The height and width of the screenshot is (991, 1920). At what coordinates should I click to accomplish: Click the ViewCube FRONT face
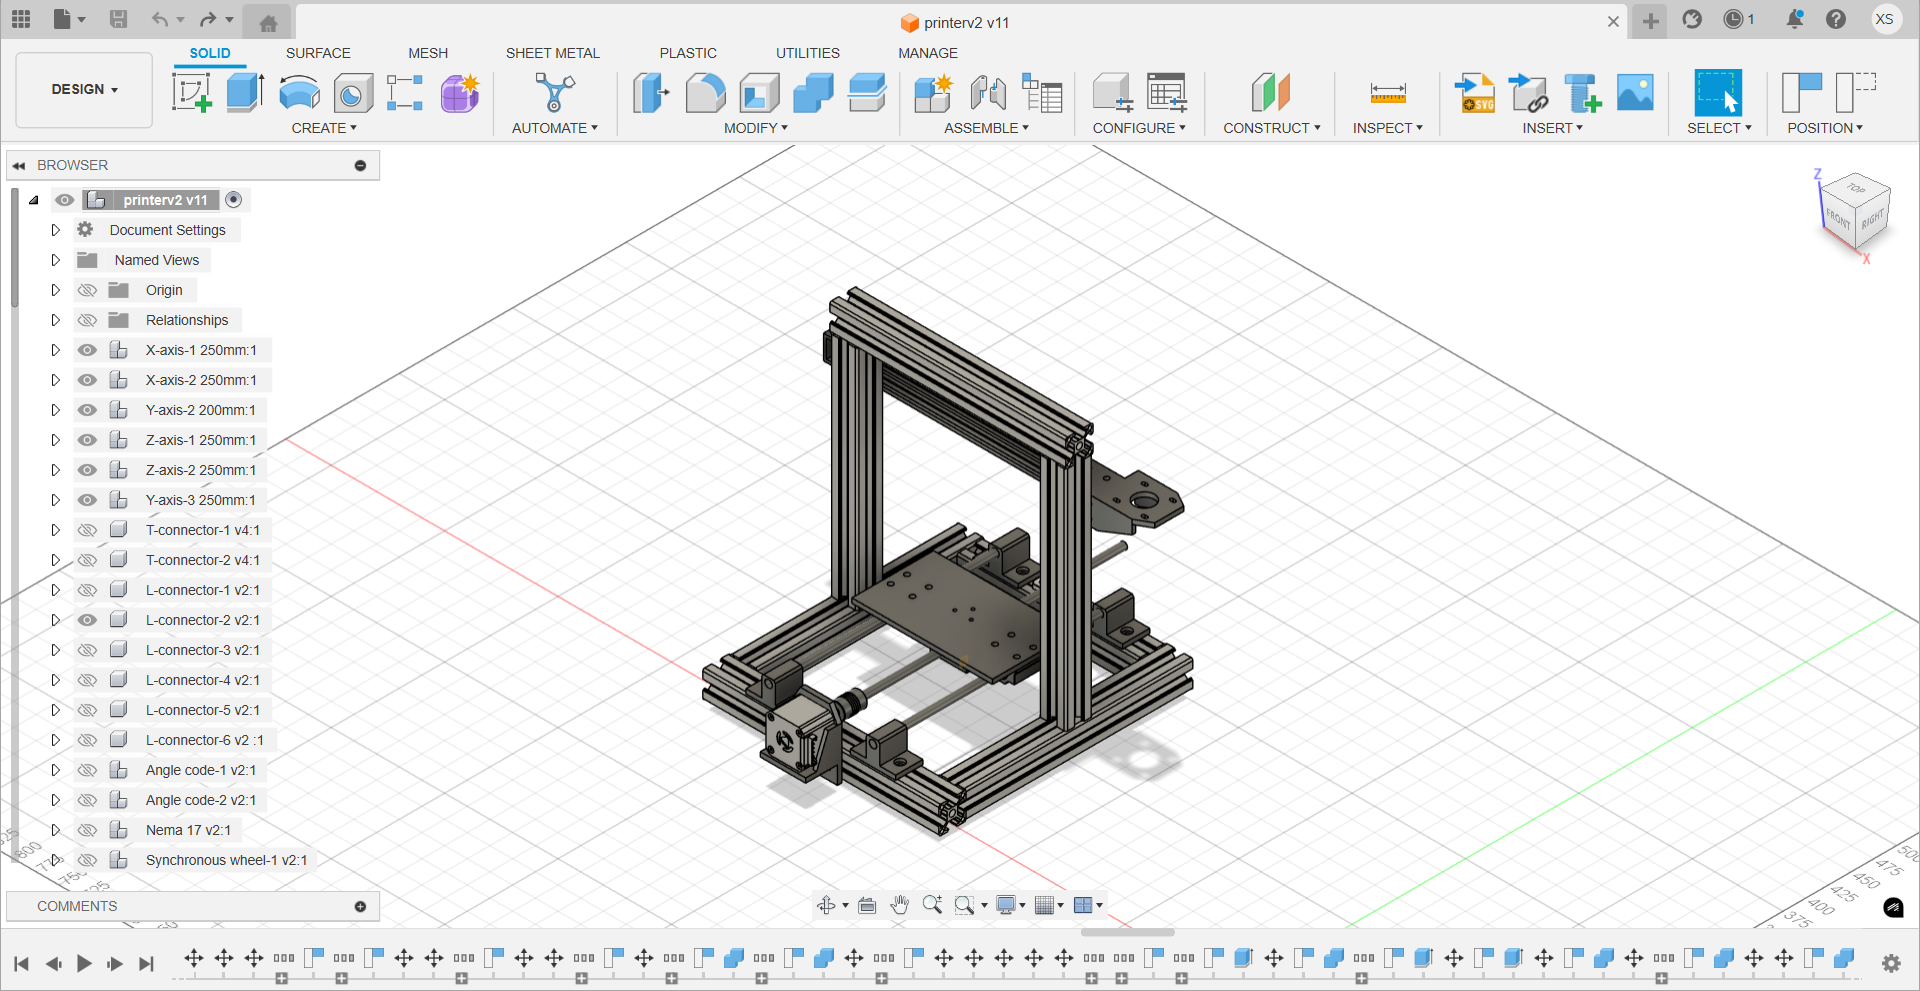[1838, 218]
